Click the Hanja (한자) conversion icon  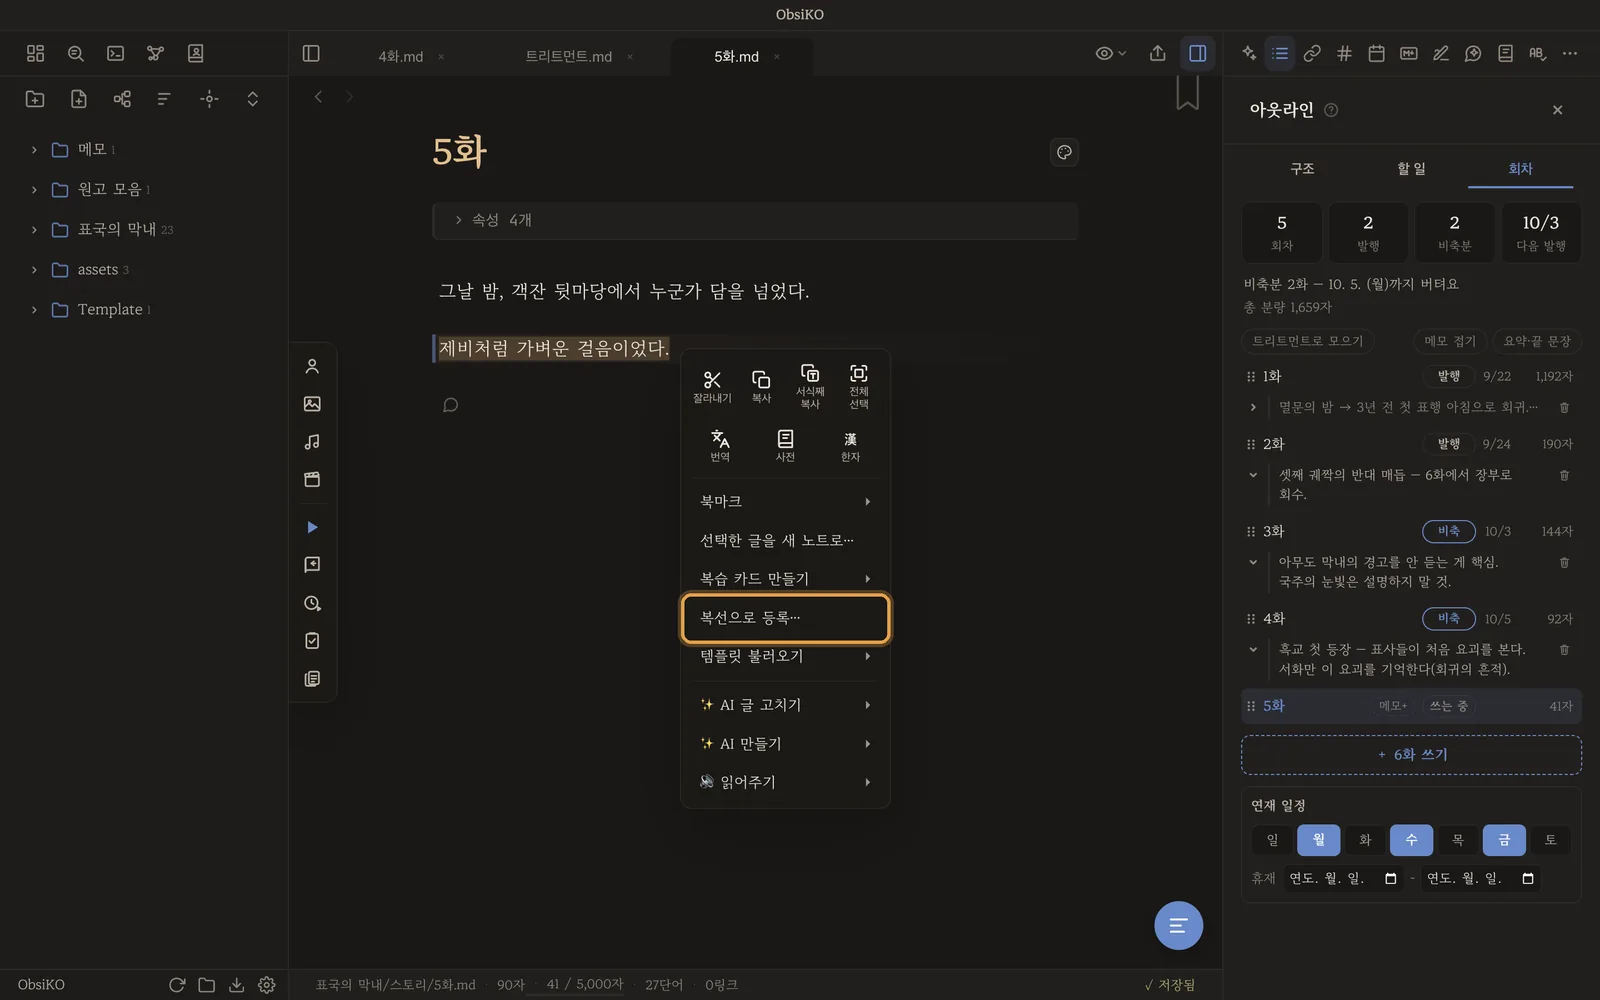point(850,445)
